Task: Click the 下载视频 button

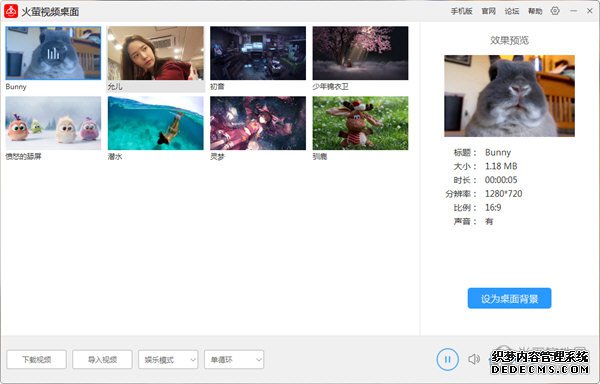Action: [x=36, y=360]
